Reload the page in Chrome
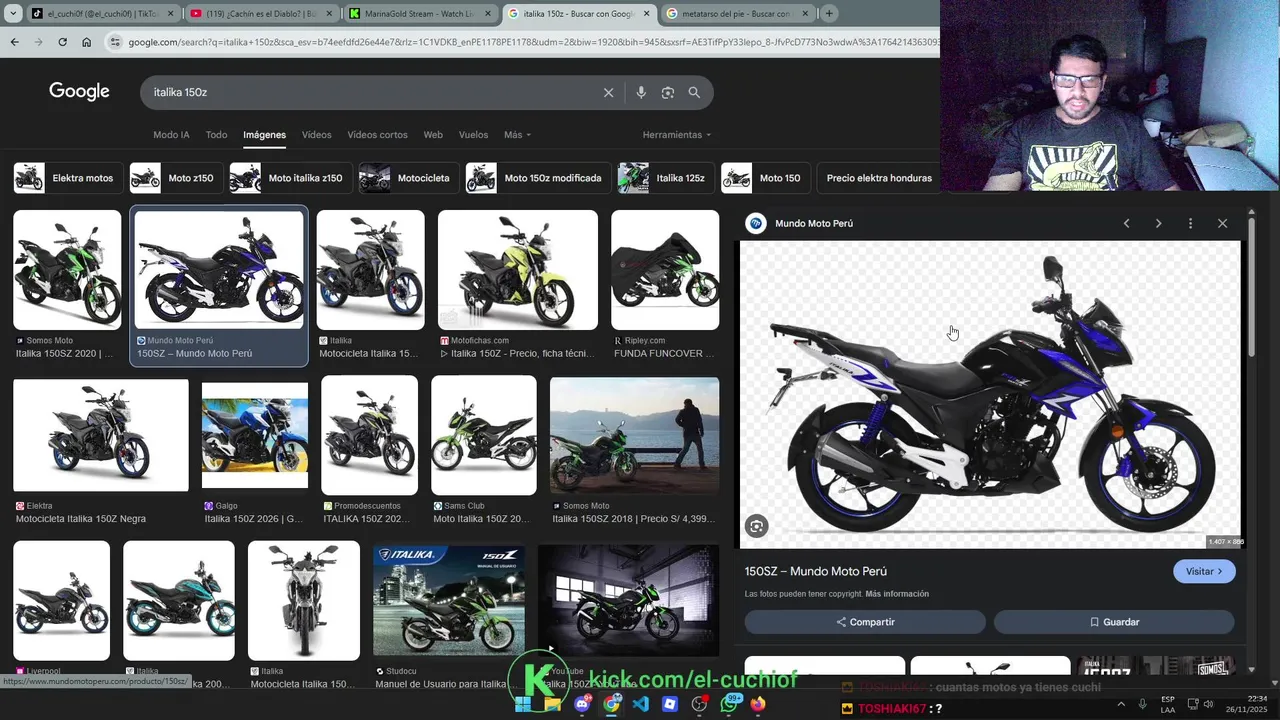 62,42
